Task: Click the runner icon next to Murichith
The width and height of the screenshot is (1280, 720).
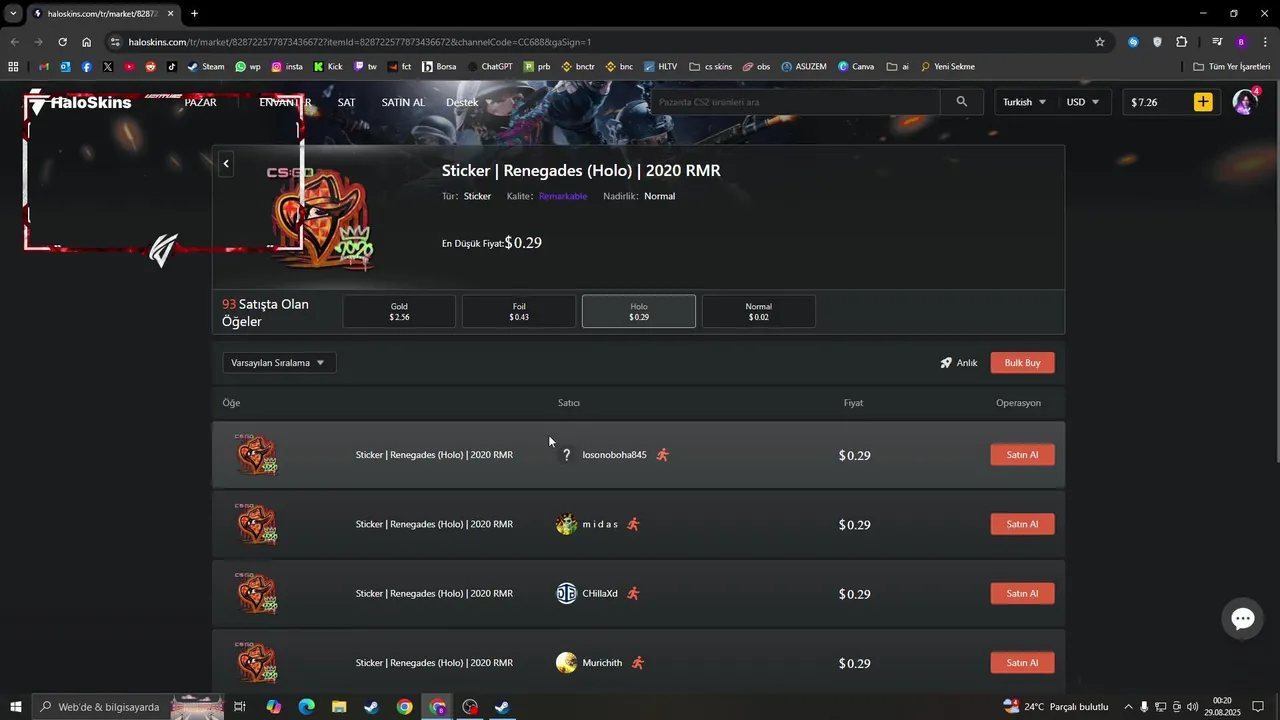Action: pos(638,663)
